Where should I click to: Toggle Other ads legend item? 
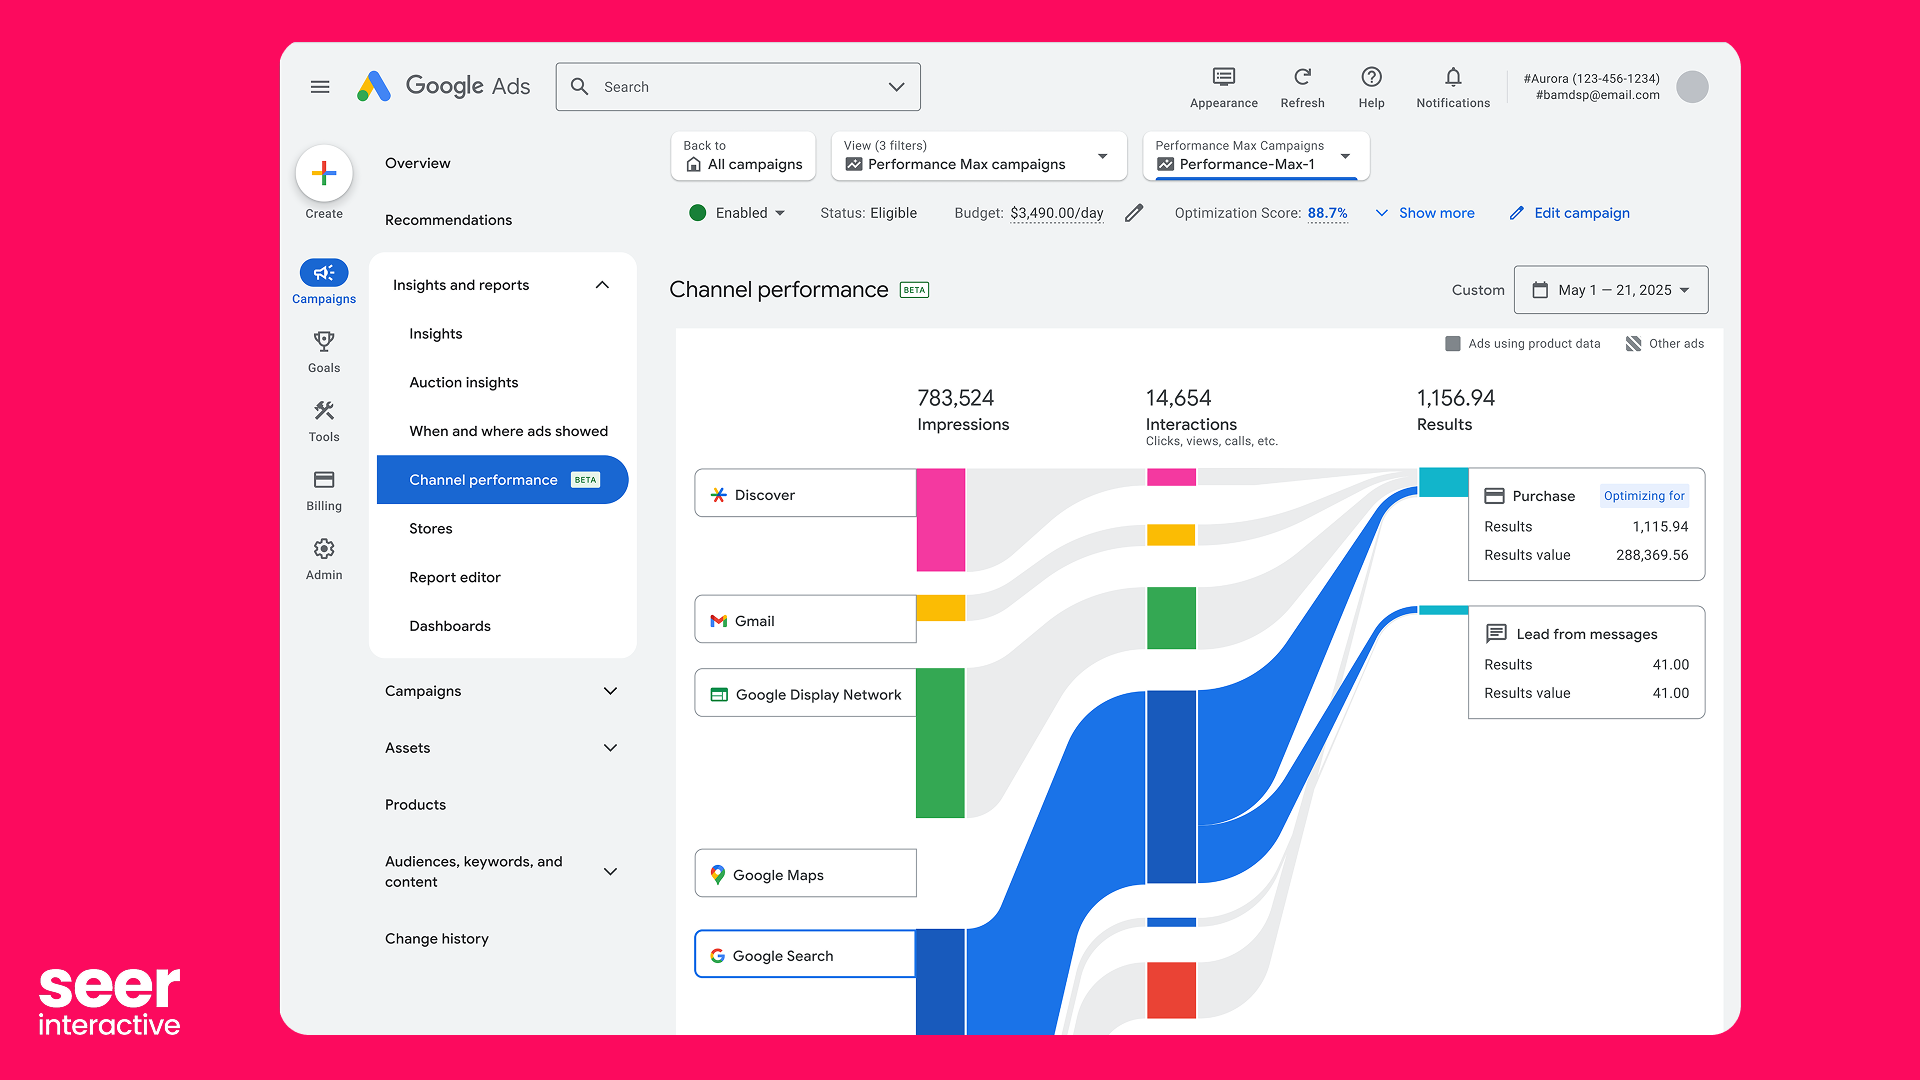[x=1665, y=344]
